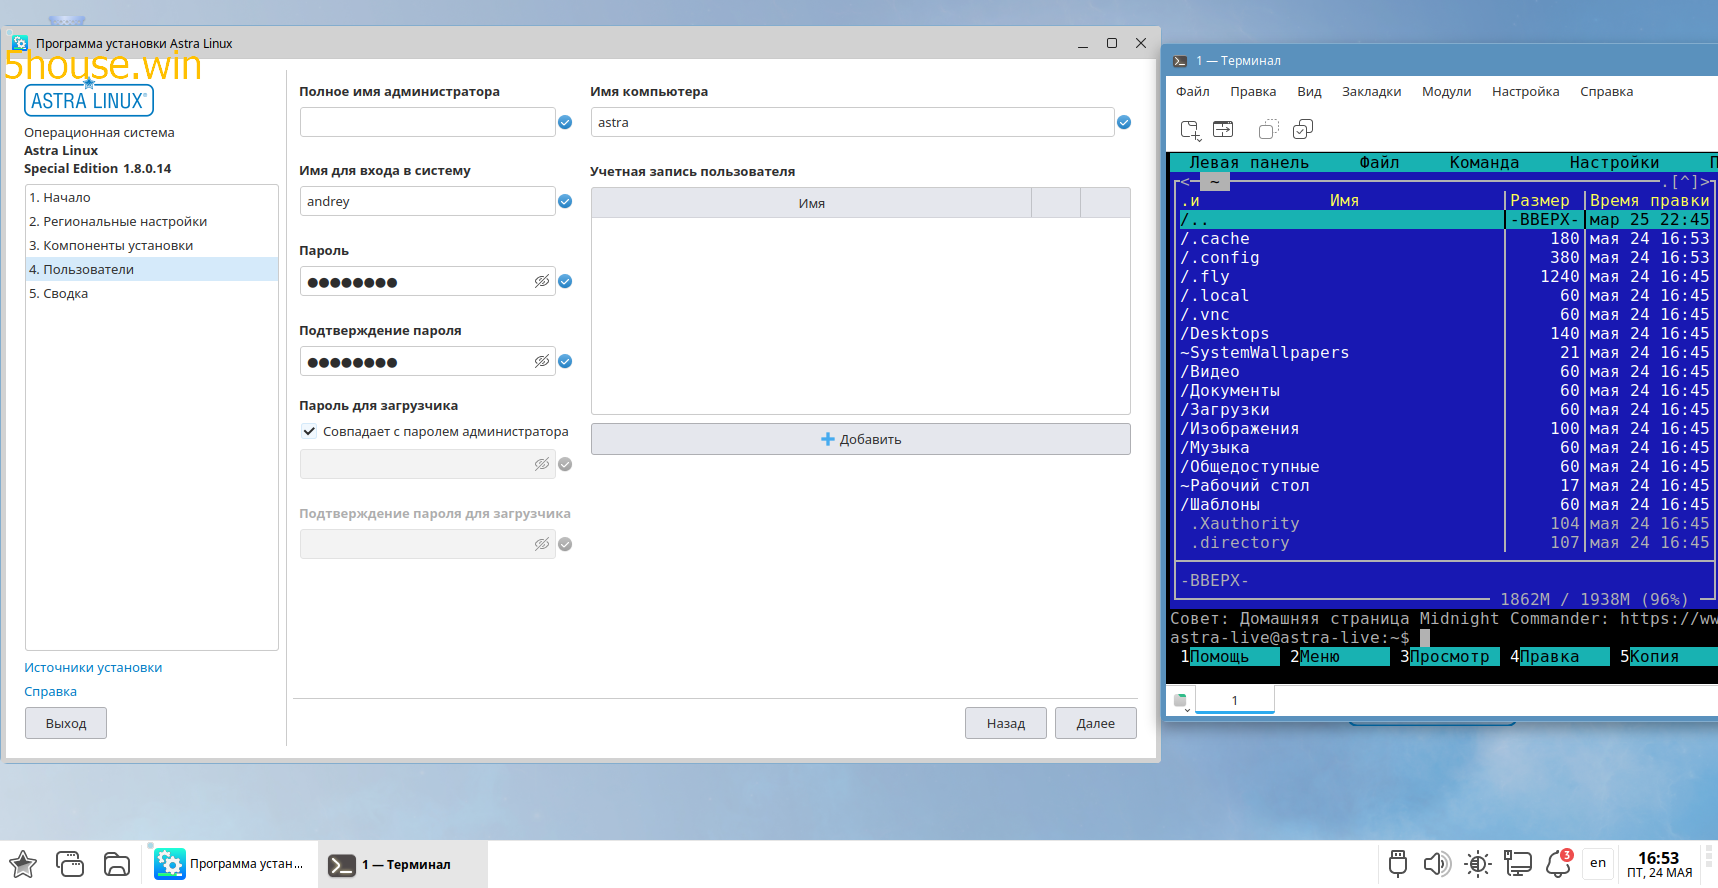Open brightness settings tray icon
The height and width of the screenshot is (888, 1718).
click(x=1477, y=863)
